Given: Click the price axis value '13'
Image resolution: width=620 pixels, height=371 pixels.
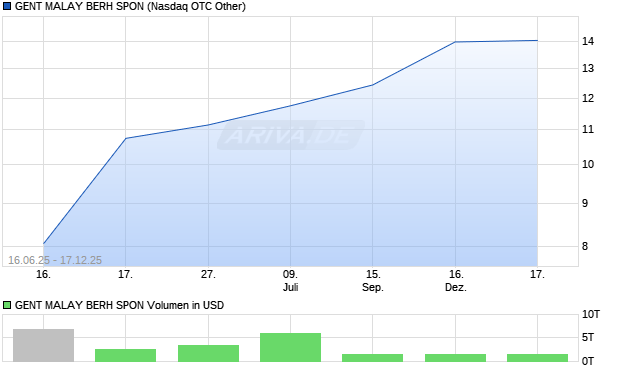Looking at the screenshot, I should (x=588, y=68).
